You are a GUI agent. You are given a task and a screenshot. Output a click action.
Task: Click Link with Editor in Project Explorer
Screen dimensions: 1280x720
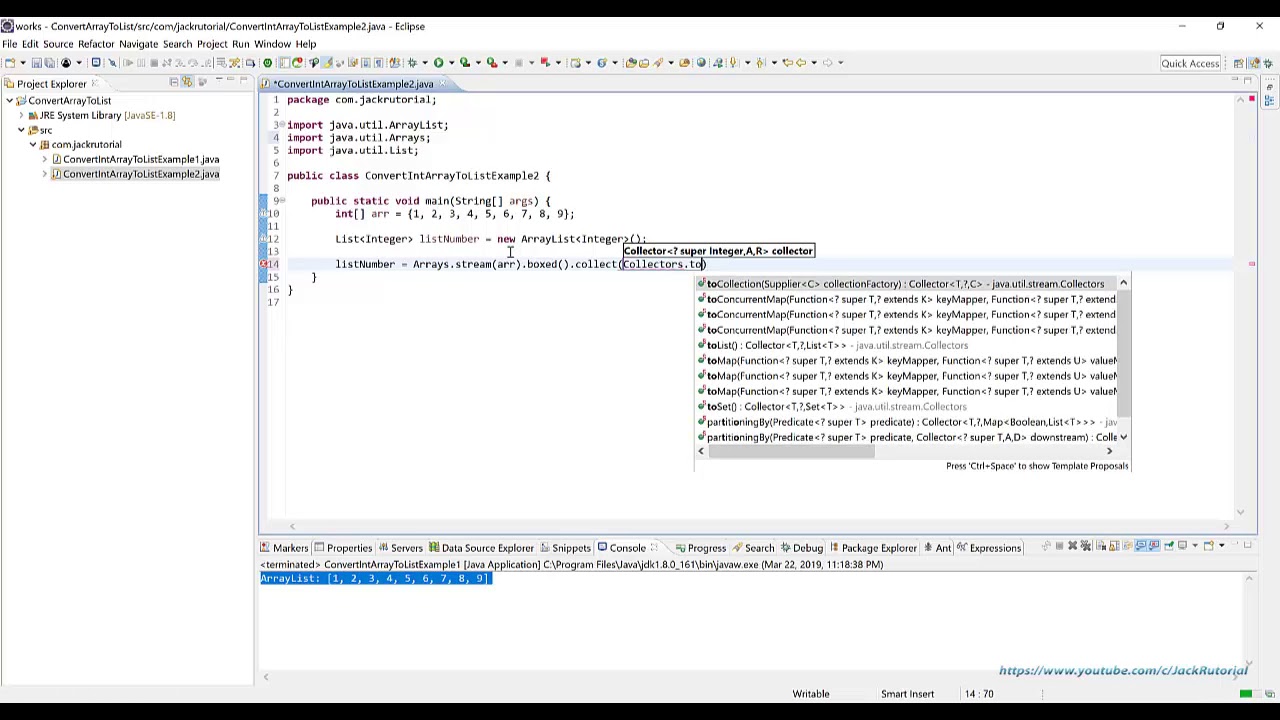(x=187, y=83)
